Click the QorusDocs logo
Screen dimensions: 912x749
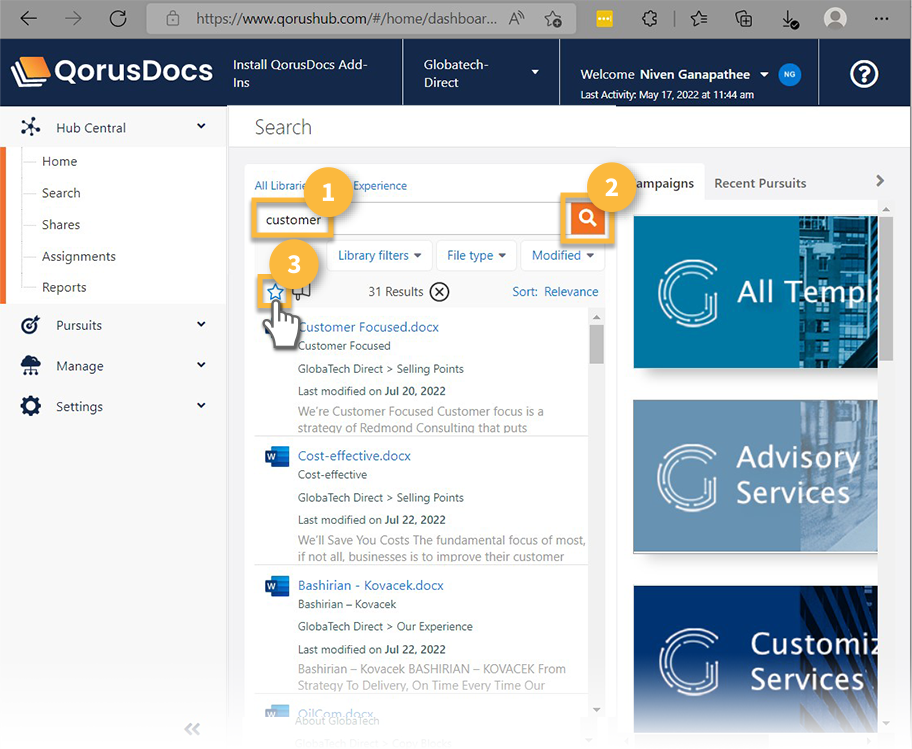click(112, 72)
